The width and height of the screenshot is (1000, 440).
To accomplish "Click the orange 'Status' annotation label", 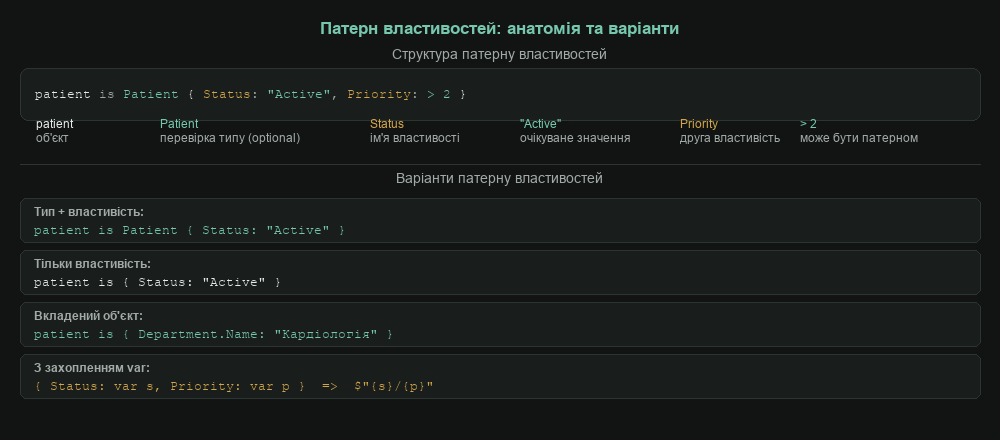I will coord(386,124).
